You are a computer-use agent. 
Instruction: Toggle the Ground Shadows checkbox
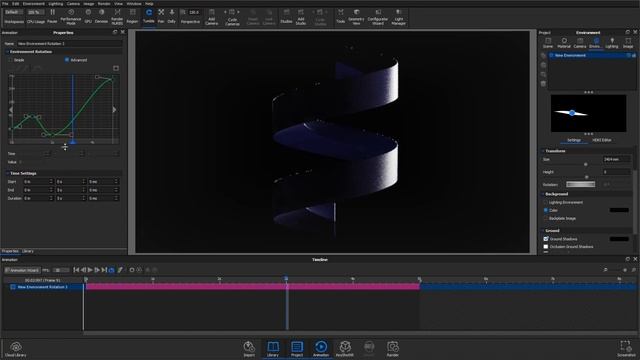click(546, 239)
